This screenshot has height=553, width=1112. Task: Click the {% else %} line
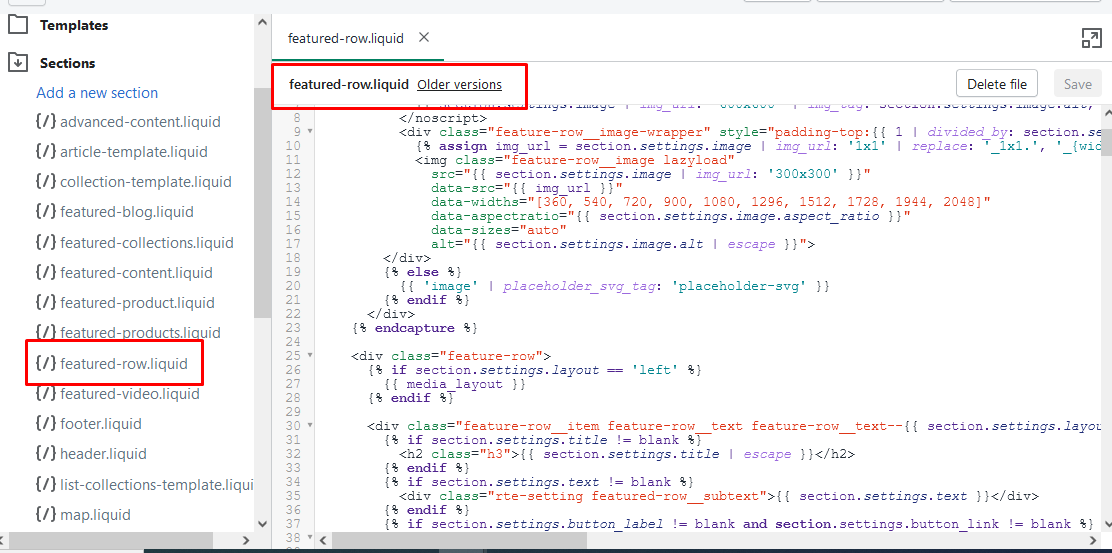pyautogui.click(x=423, y=272)
